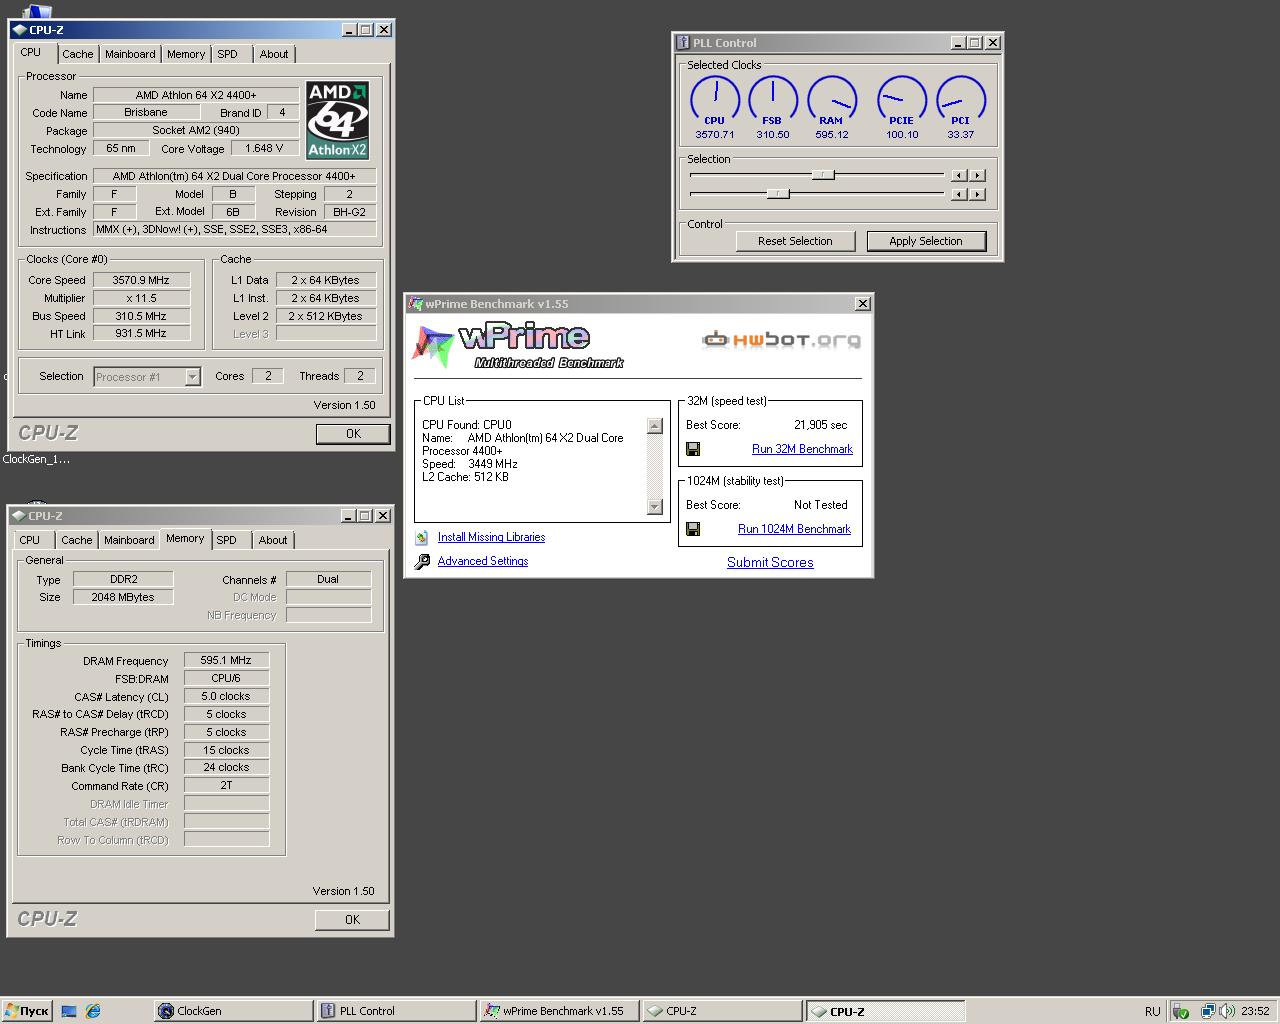The image size is (1280, 1024).
Task: Open Install Missing Libraries link
Action: pos(491,537)
